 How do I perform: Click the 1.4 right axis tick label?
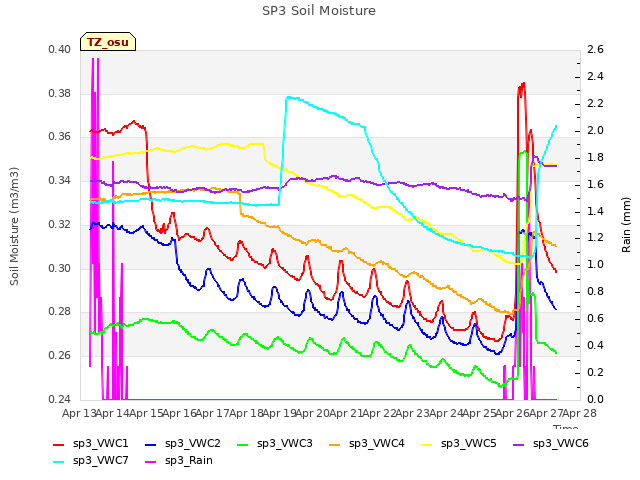(x=596, y=211)
